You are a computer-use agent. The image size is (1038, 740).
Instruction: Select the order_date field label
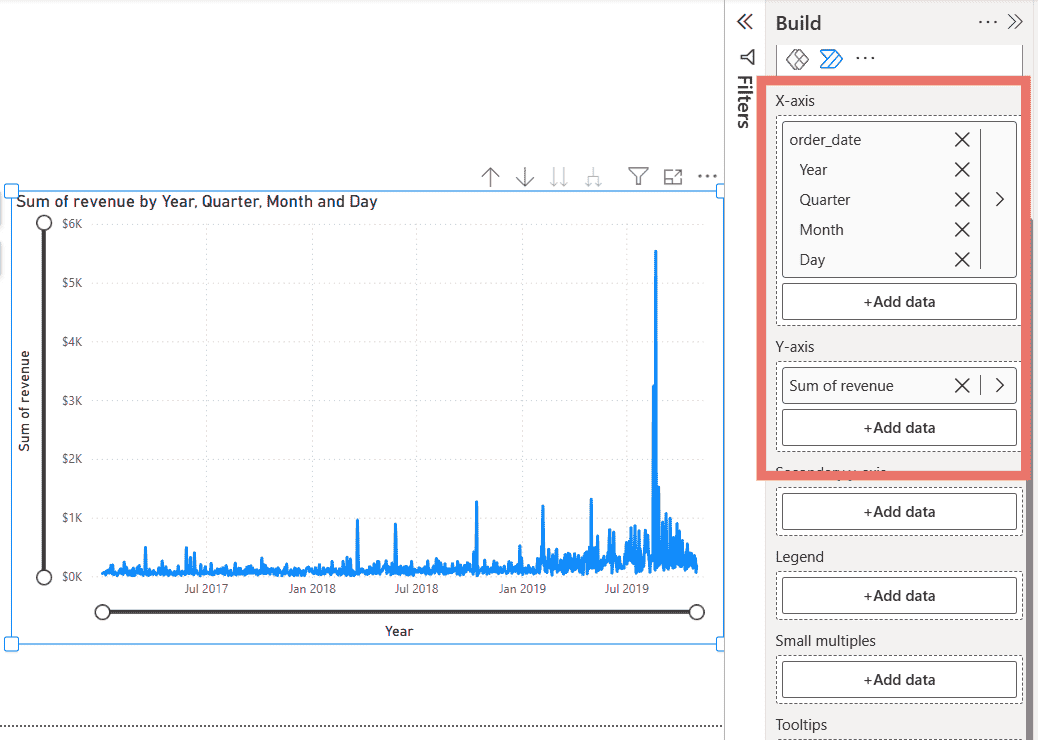click(x=825, y=140)
